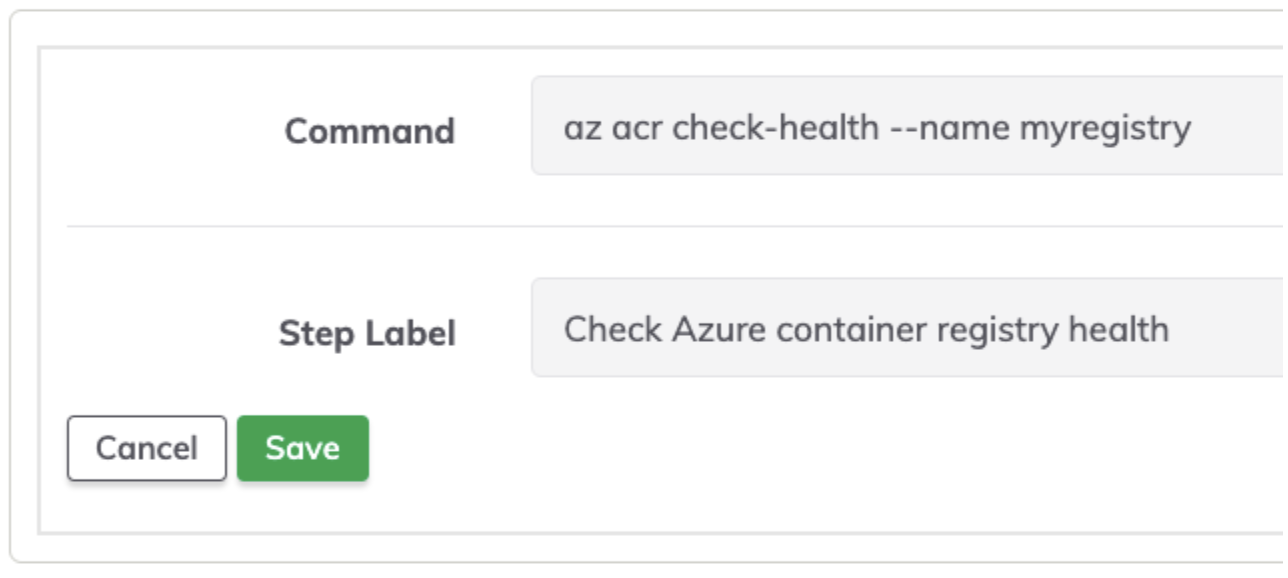
Task: Click end of Step Label text after health
Action: pos(1171,328)
